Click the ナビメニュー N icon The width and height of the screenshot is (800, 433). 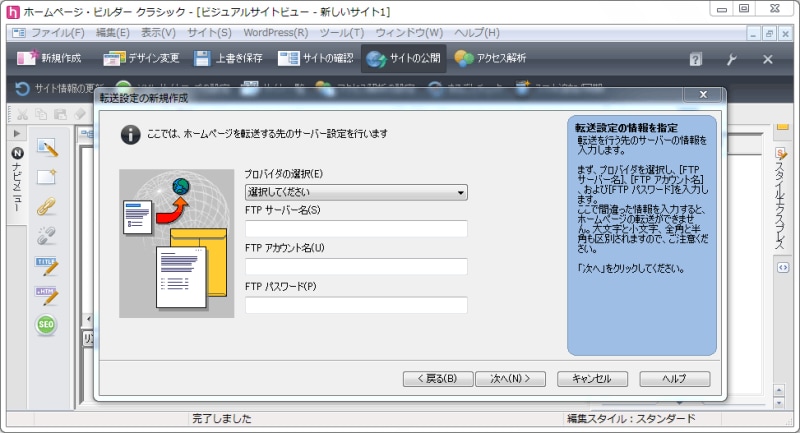point(17,153)
